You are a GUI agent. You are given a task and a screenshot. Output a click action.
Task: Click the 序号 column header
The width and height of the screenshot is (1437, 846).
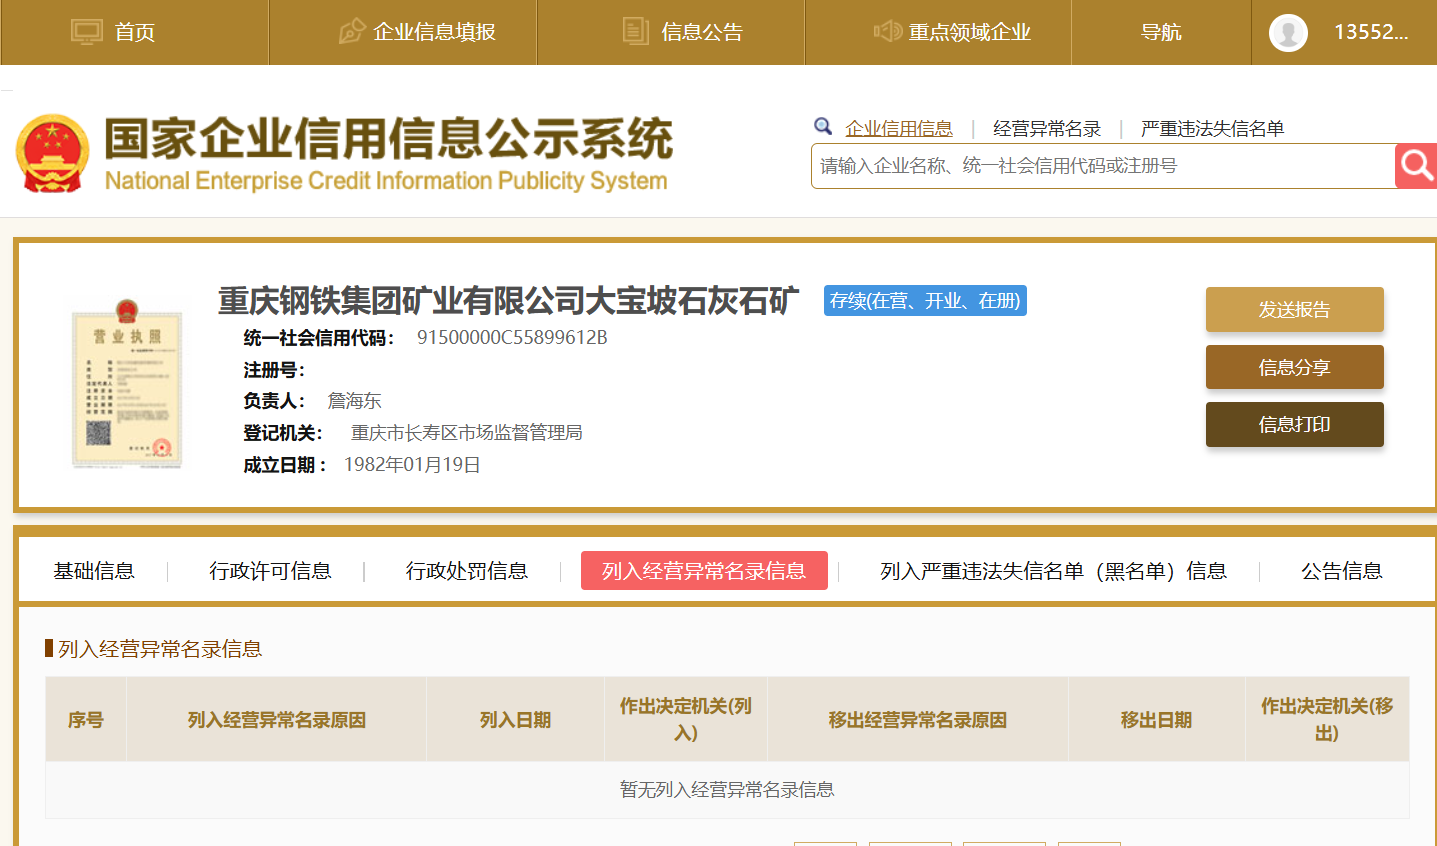pos(86,720)
